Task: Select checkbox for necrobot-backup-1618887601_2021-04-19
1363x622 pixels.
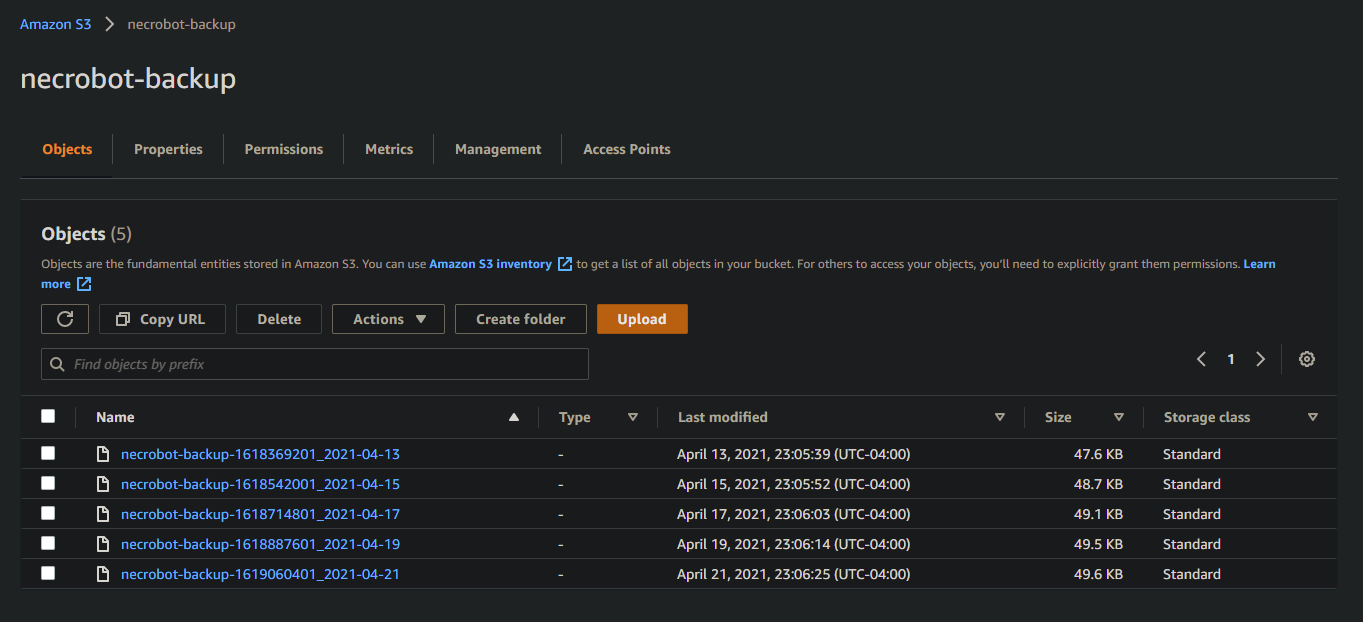Action: coord(48,543)
